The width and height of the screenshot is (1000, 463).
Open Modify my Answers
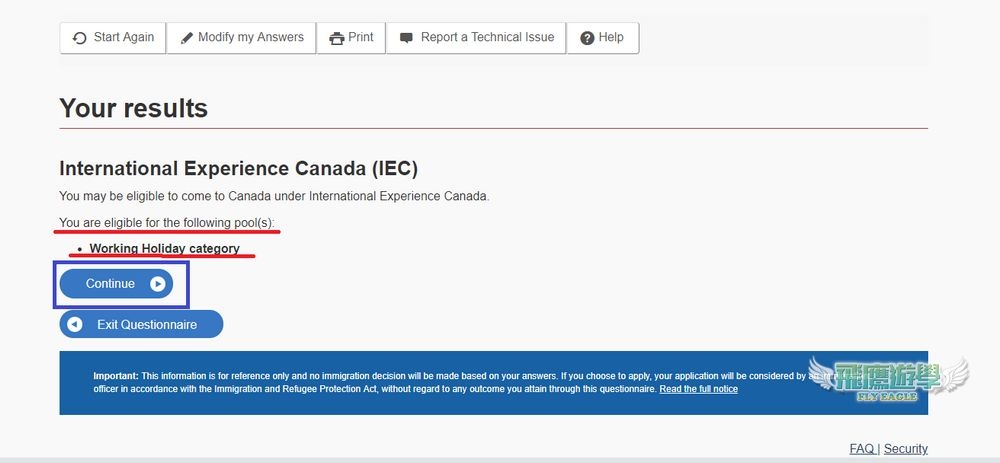pos(242,38)
